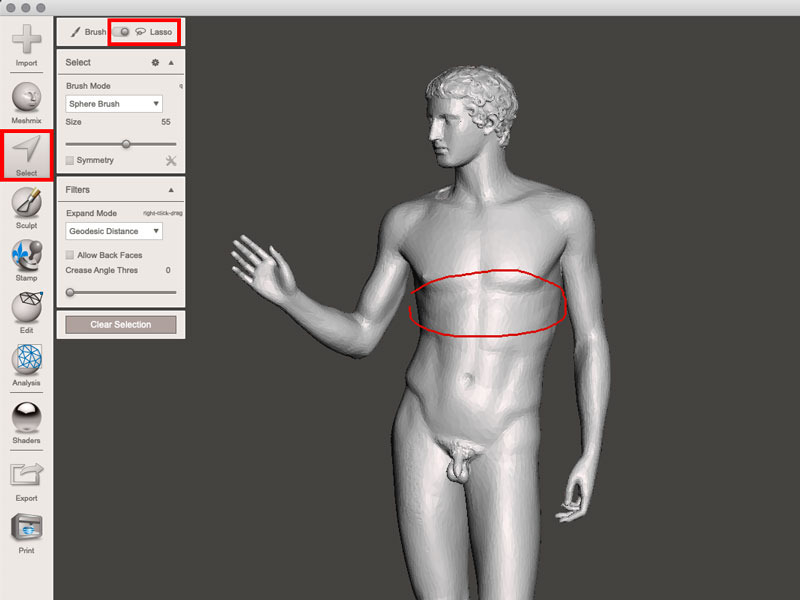
Task: Click the brush Size slider handle
Action: click(x=126, y=144)
